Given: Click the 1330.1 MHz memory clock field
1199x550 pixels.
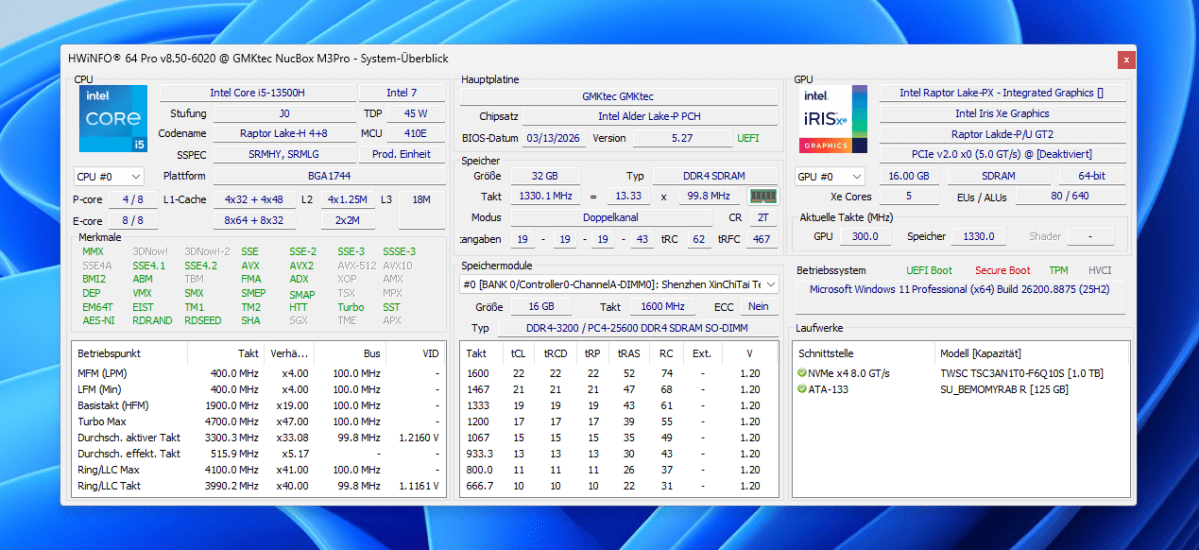Looking at the screenshot, I should [x=545, y=197].
